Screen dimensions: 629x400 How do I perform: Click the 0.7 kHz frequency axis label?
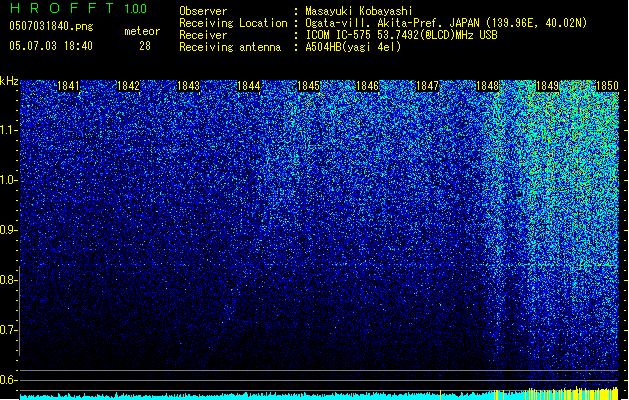point(9,330)
